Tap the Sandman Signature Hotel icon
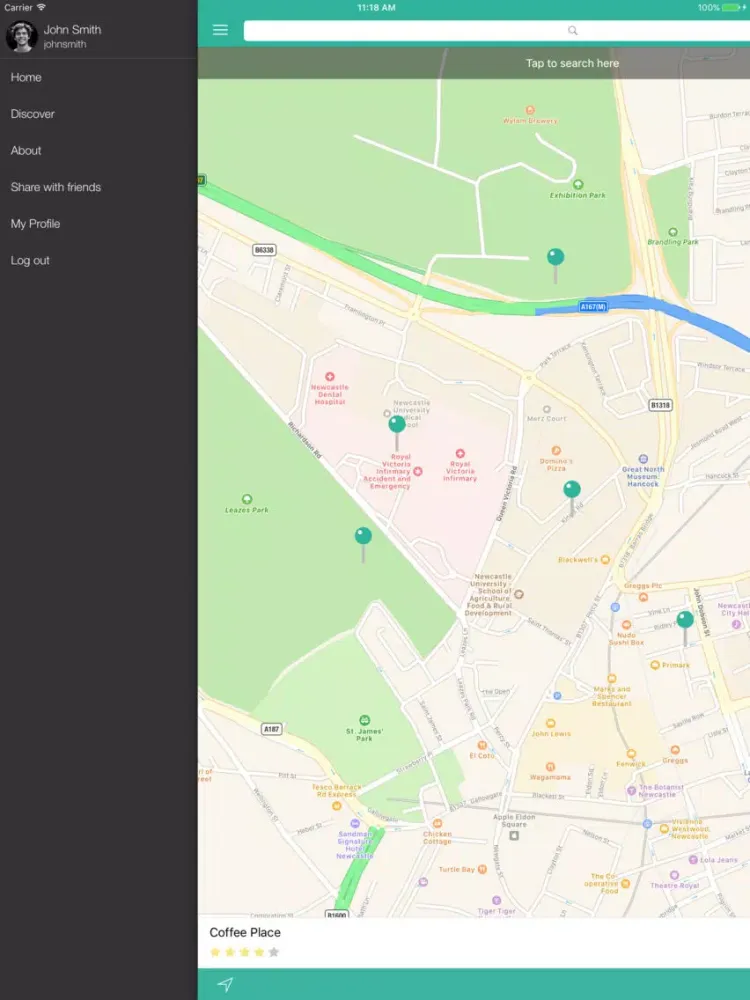Viewport: 750px width, 1000px height. (355, 823)
